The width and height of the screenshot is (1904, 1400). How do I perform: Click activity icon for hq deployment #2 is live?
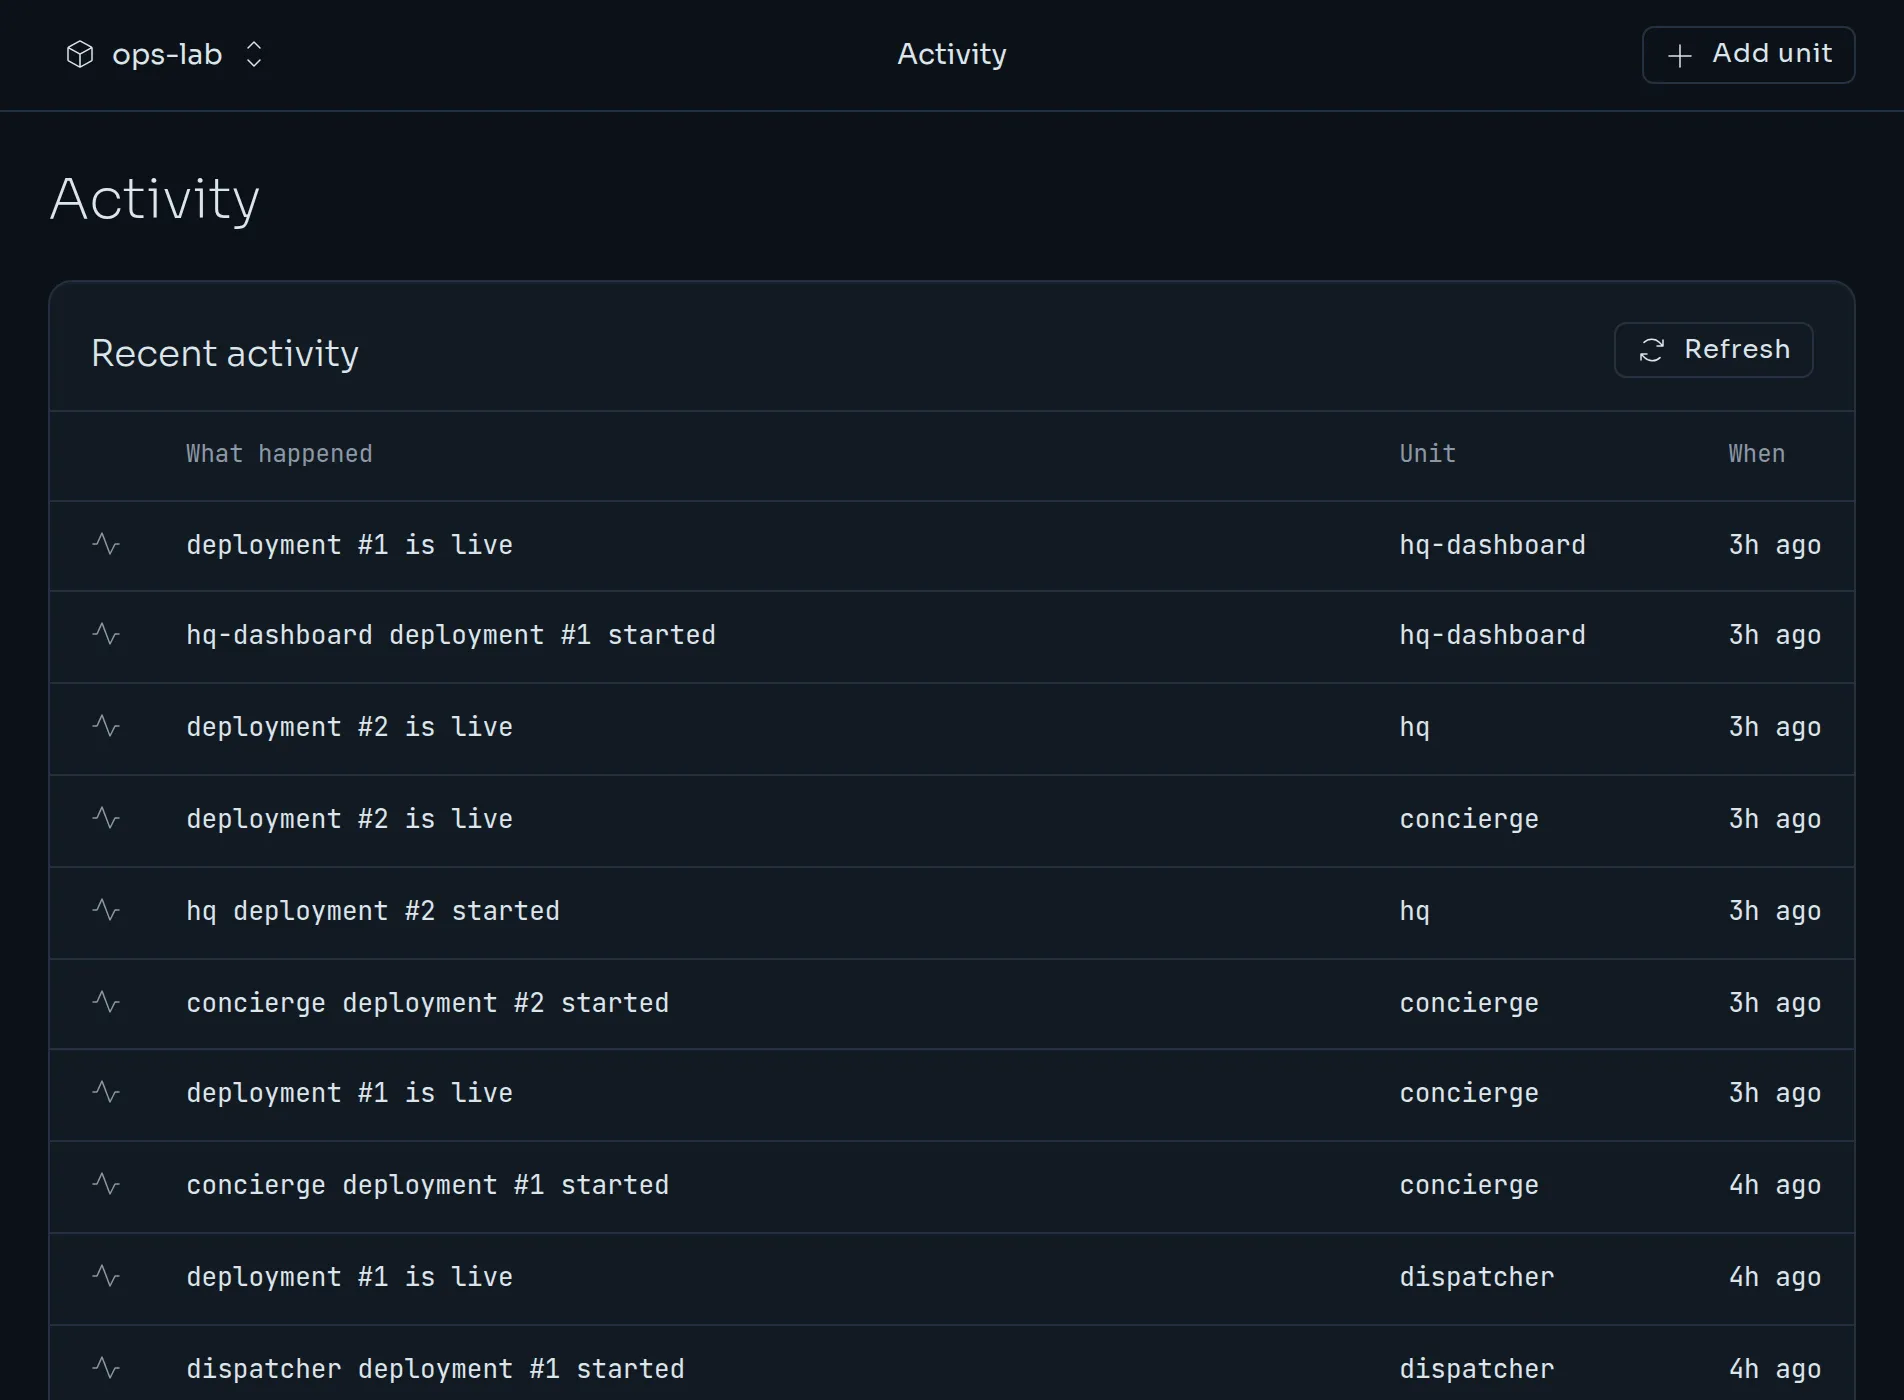(106, 726)
